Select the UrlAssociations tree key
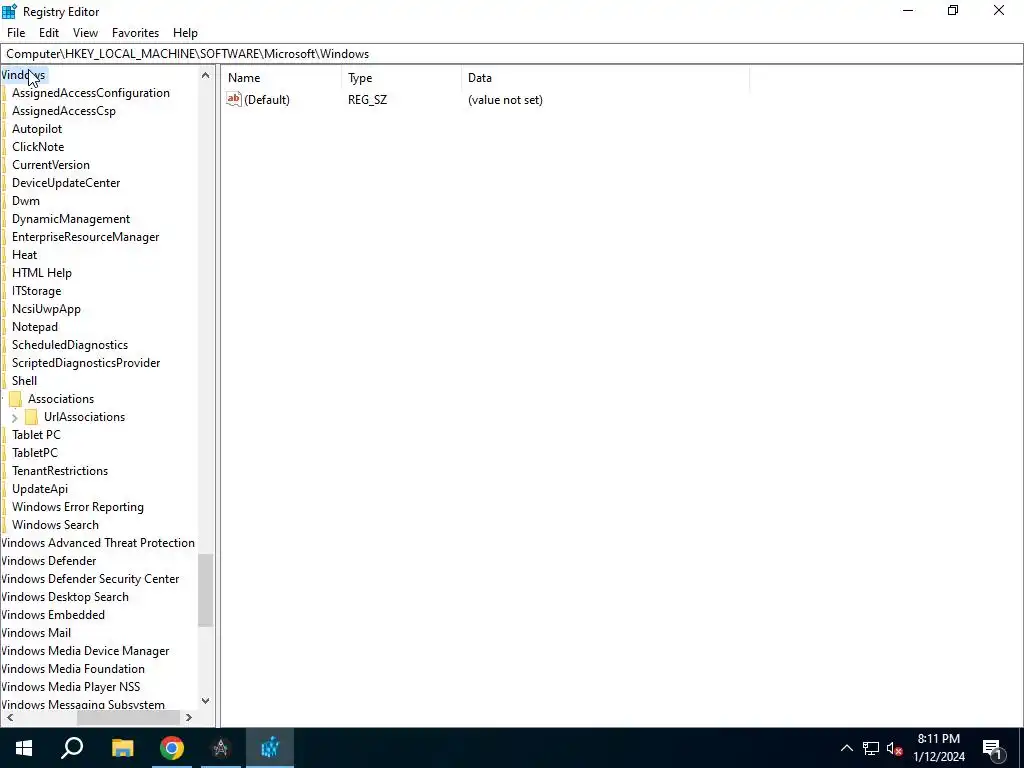 84,417
